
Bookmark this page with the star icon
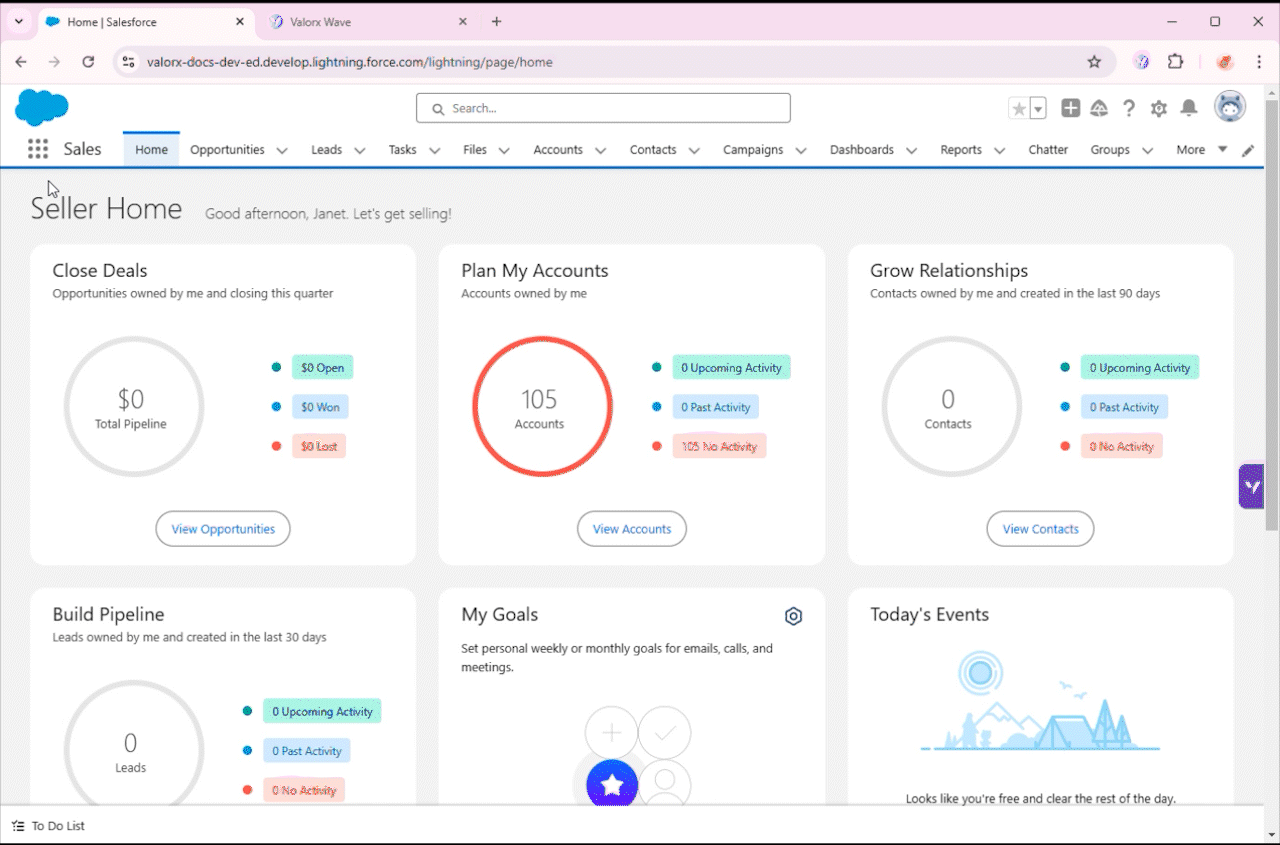coord(1094,62)
